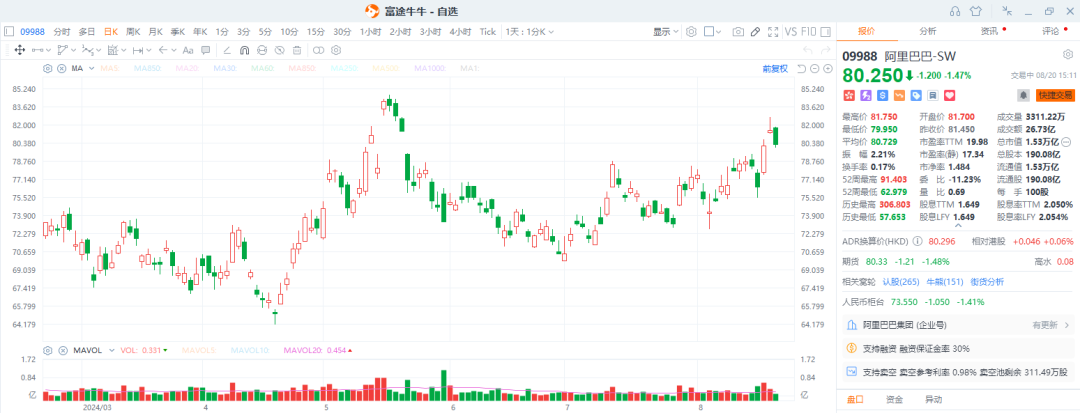The height and width of the screenshot is (413, 1080).
Task: Click the overlapping circles drawing-toolbar icon
Action: 318,50
